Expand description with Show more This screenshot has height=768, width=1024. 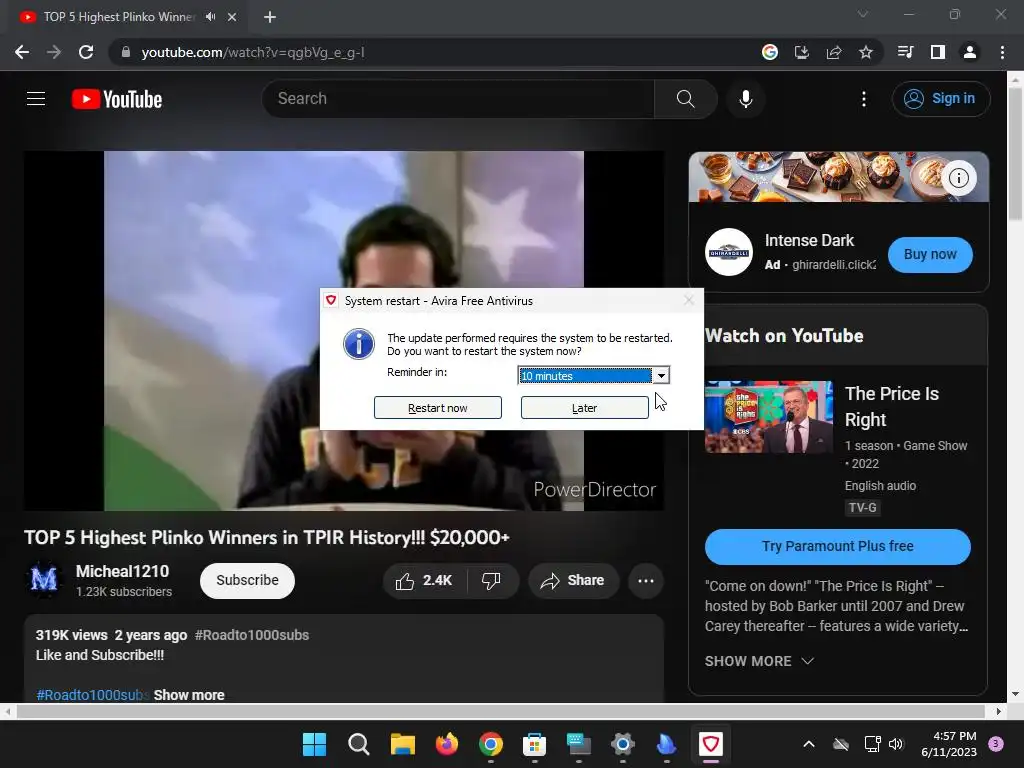tap(189, 695)
